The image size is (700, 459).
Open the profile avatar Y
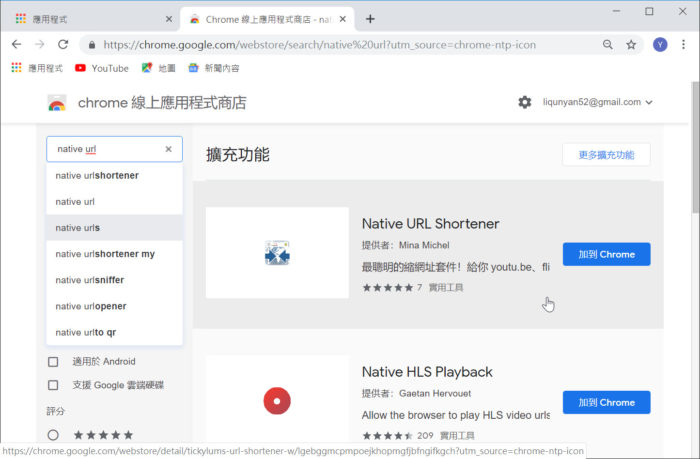coord(660,44)
